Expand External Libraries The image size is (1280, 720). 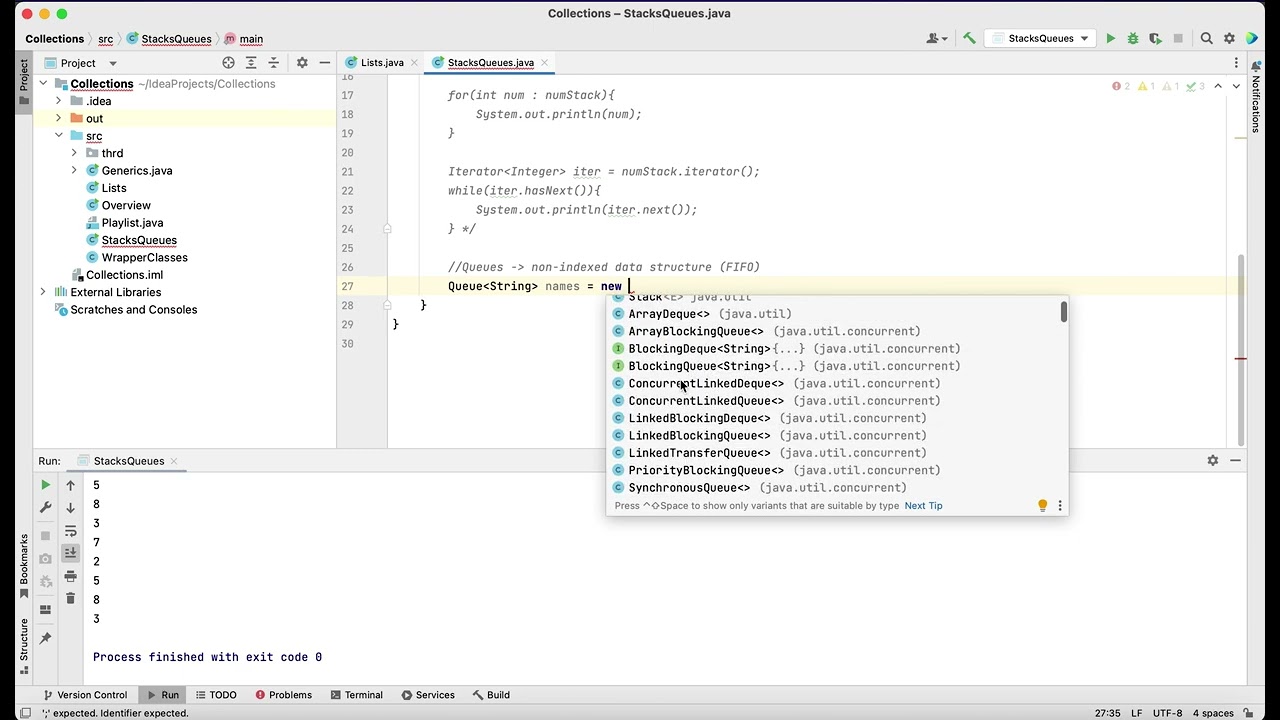(x=43, y=292)
